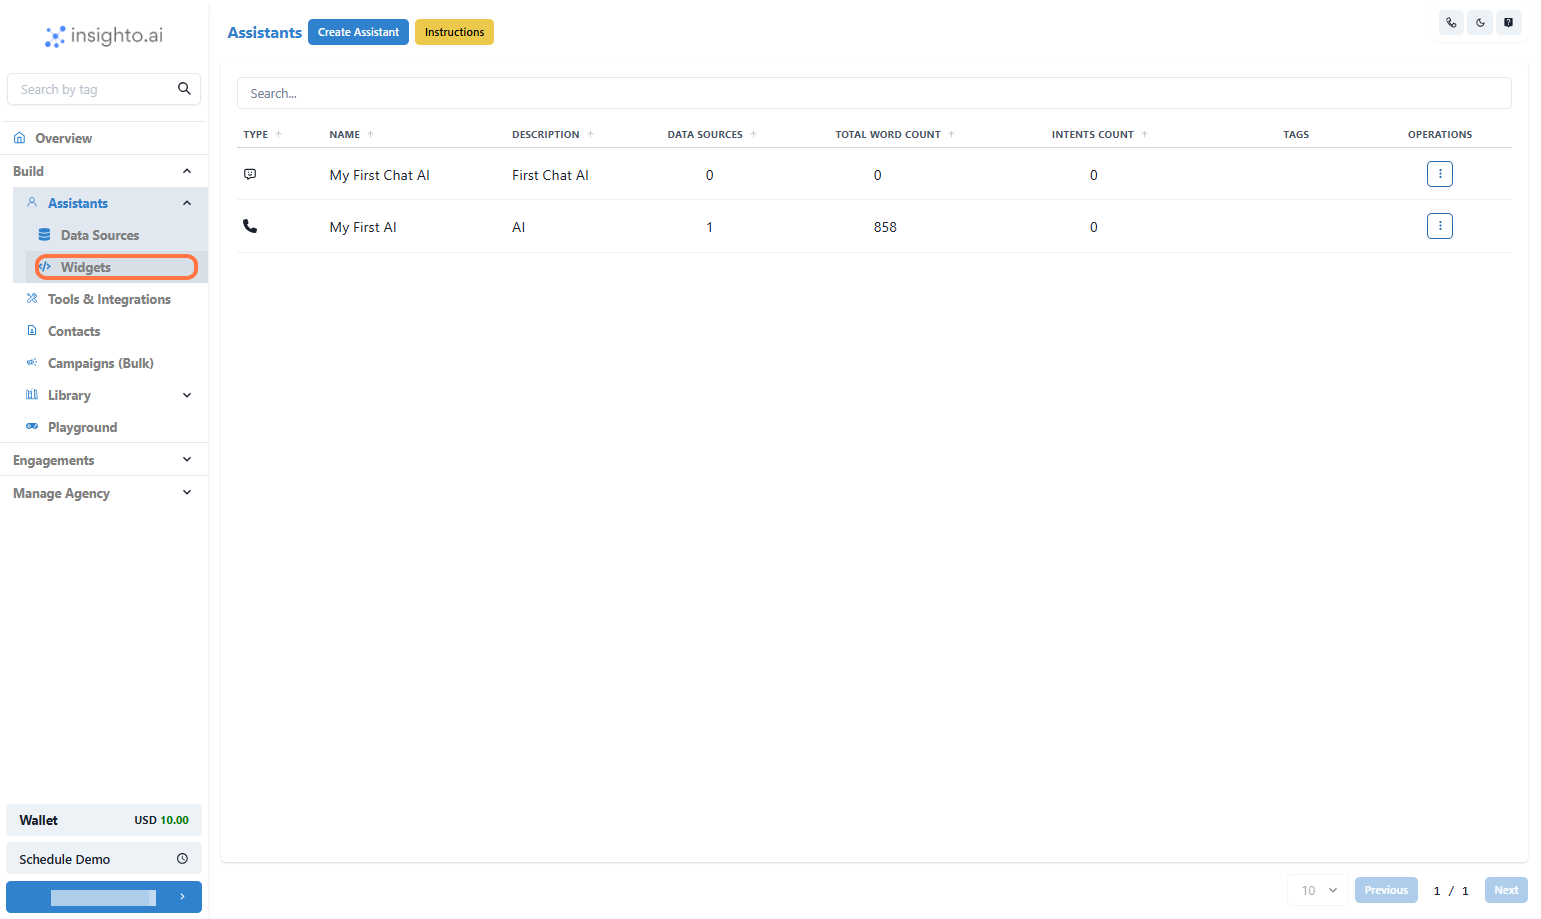Click the First Chat AI description
The width and height of the screenshot is (1541, 919).
click(x=550, y=175)
